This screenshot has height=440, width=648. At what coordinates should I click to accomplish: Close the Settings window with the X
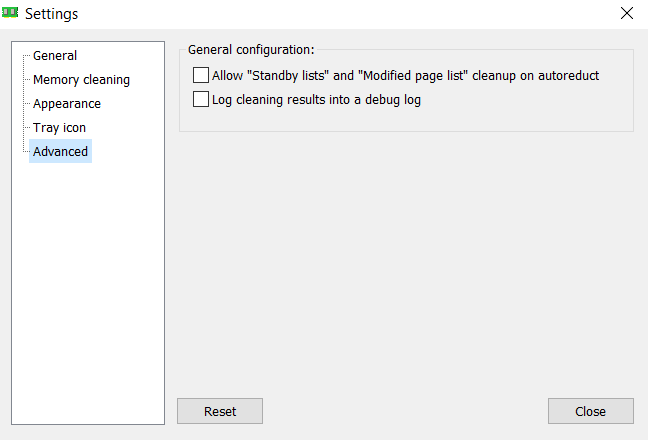pyautogui.click(x=627, y=14)
